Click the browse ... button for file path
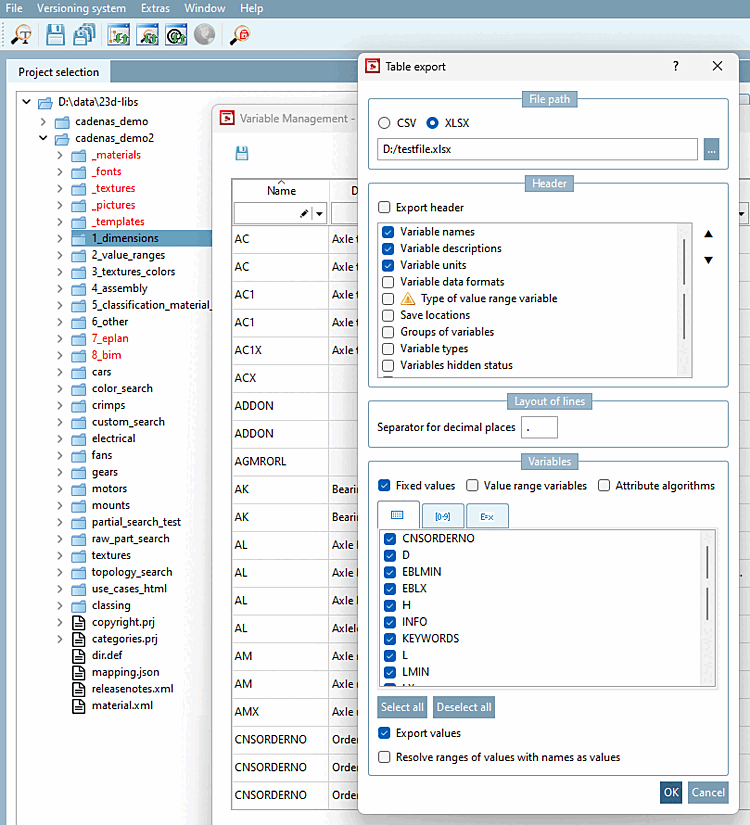The height and width of the screenshot is (825, 750). [712, 149]
